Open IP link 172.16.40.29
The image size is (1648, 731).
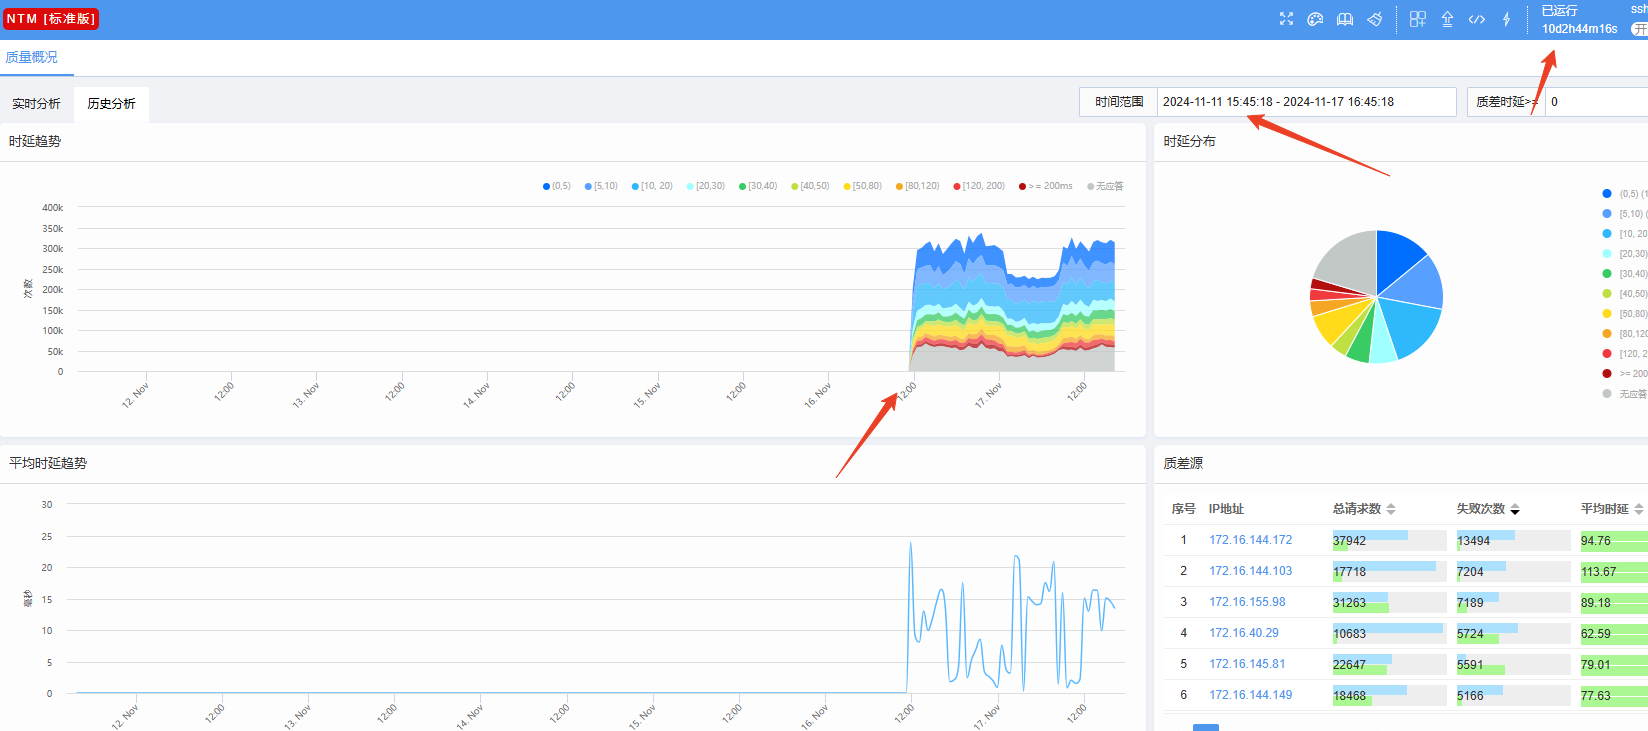pyautogui.click(x=1244, y=633)
